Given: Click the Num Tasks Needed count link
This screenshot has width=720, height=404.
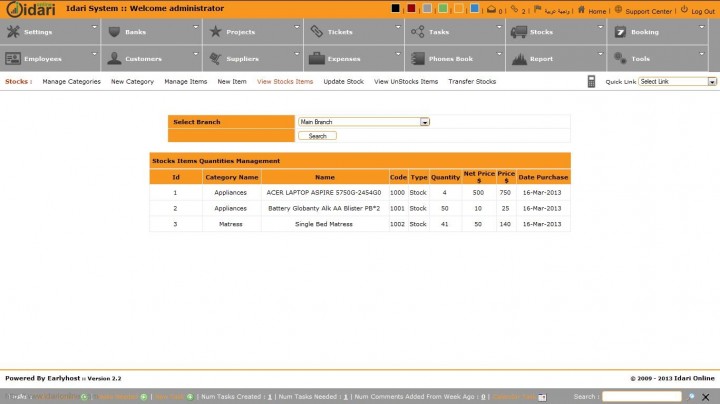Looking at the screenshot, I should click(x=346, y=397).
